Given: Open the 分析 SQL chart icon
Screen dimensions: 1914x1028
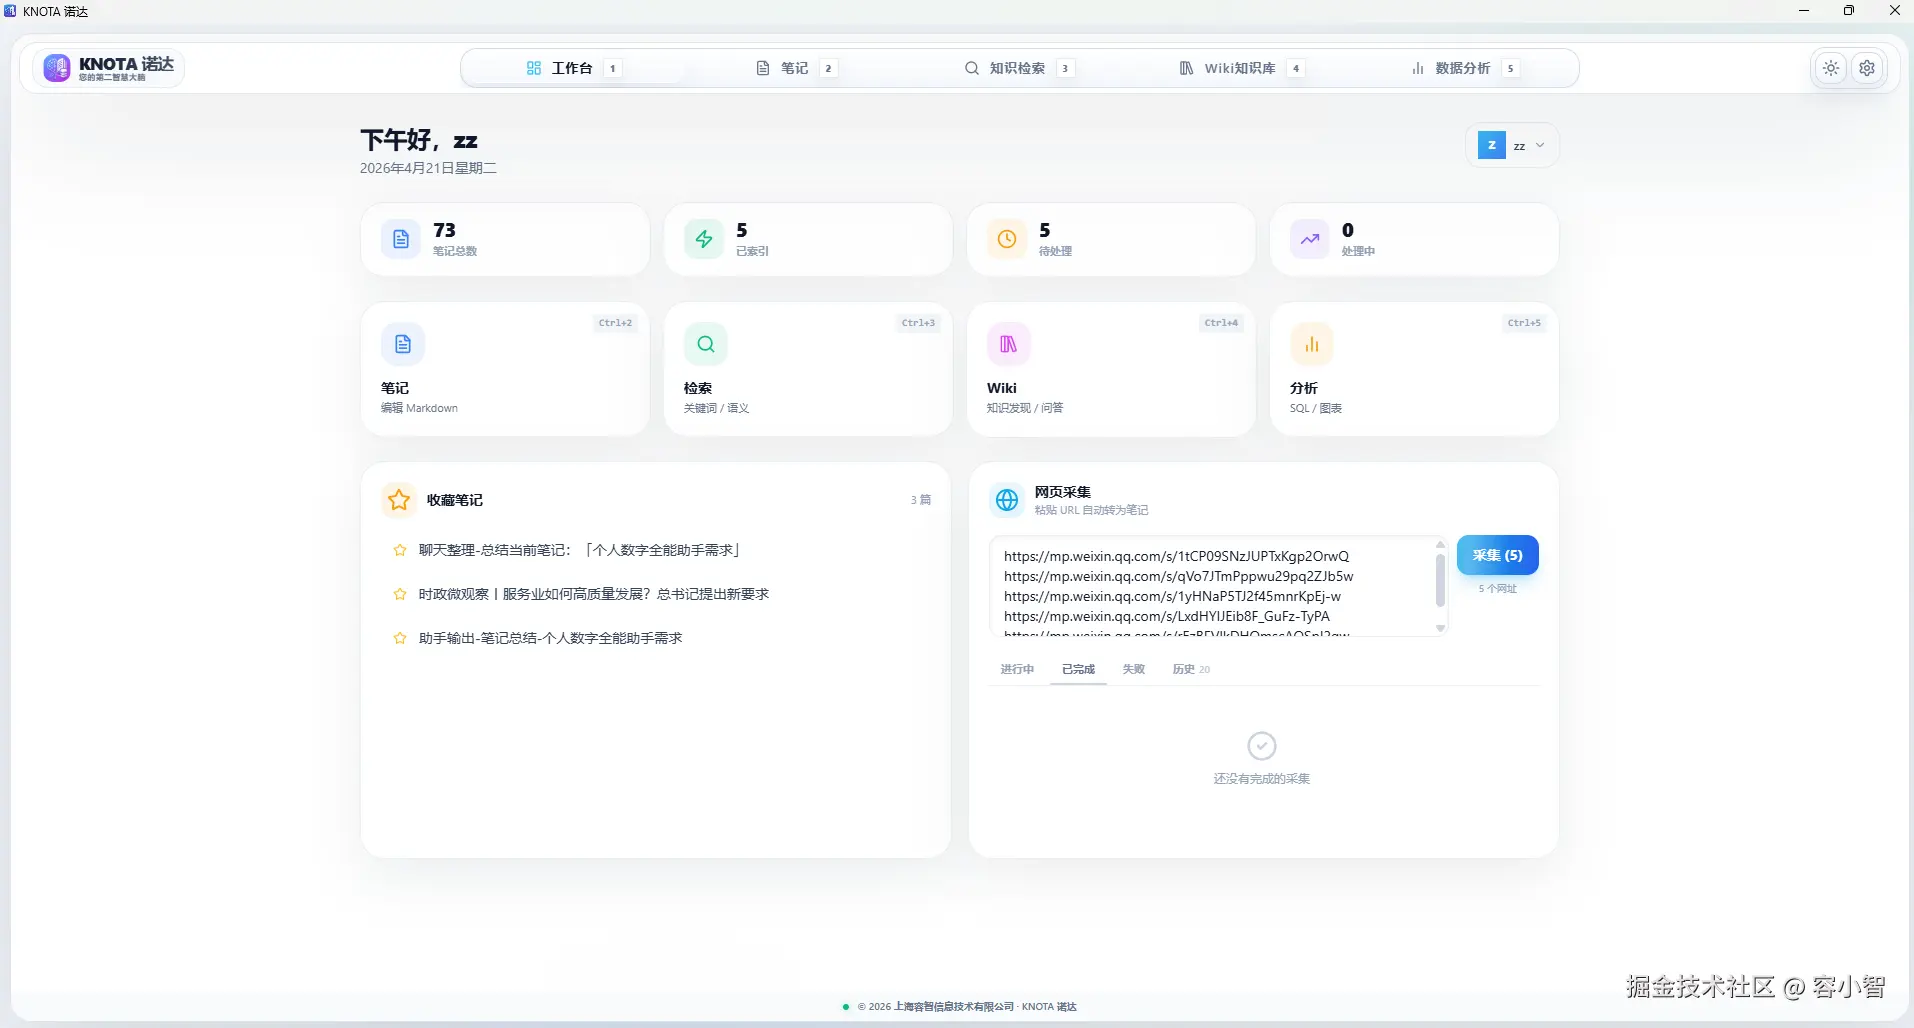Looking at the screenshot, I should (1312, 343).
